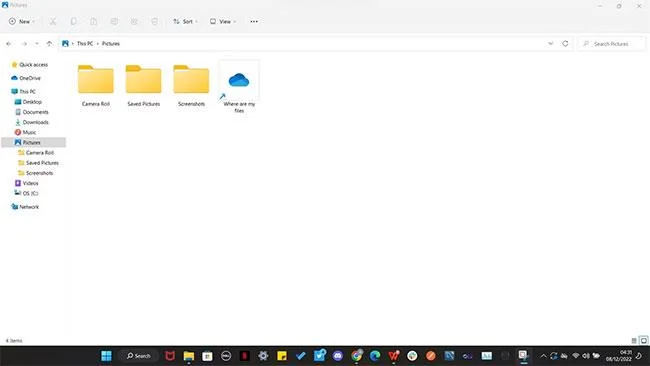Open Camera Roll in the sidebar tree
Image resolution: width=650 pixels, height=366 pixels.
click(x=36, y=153)
